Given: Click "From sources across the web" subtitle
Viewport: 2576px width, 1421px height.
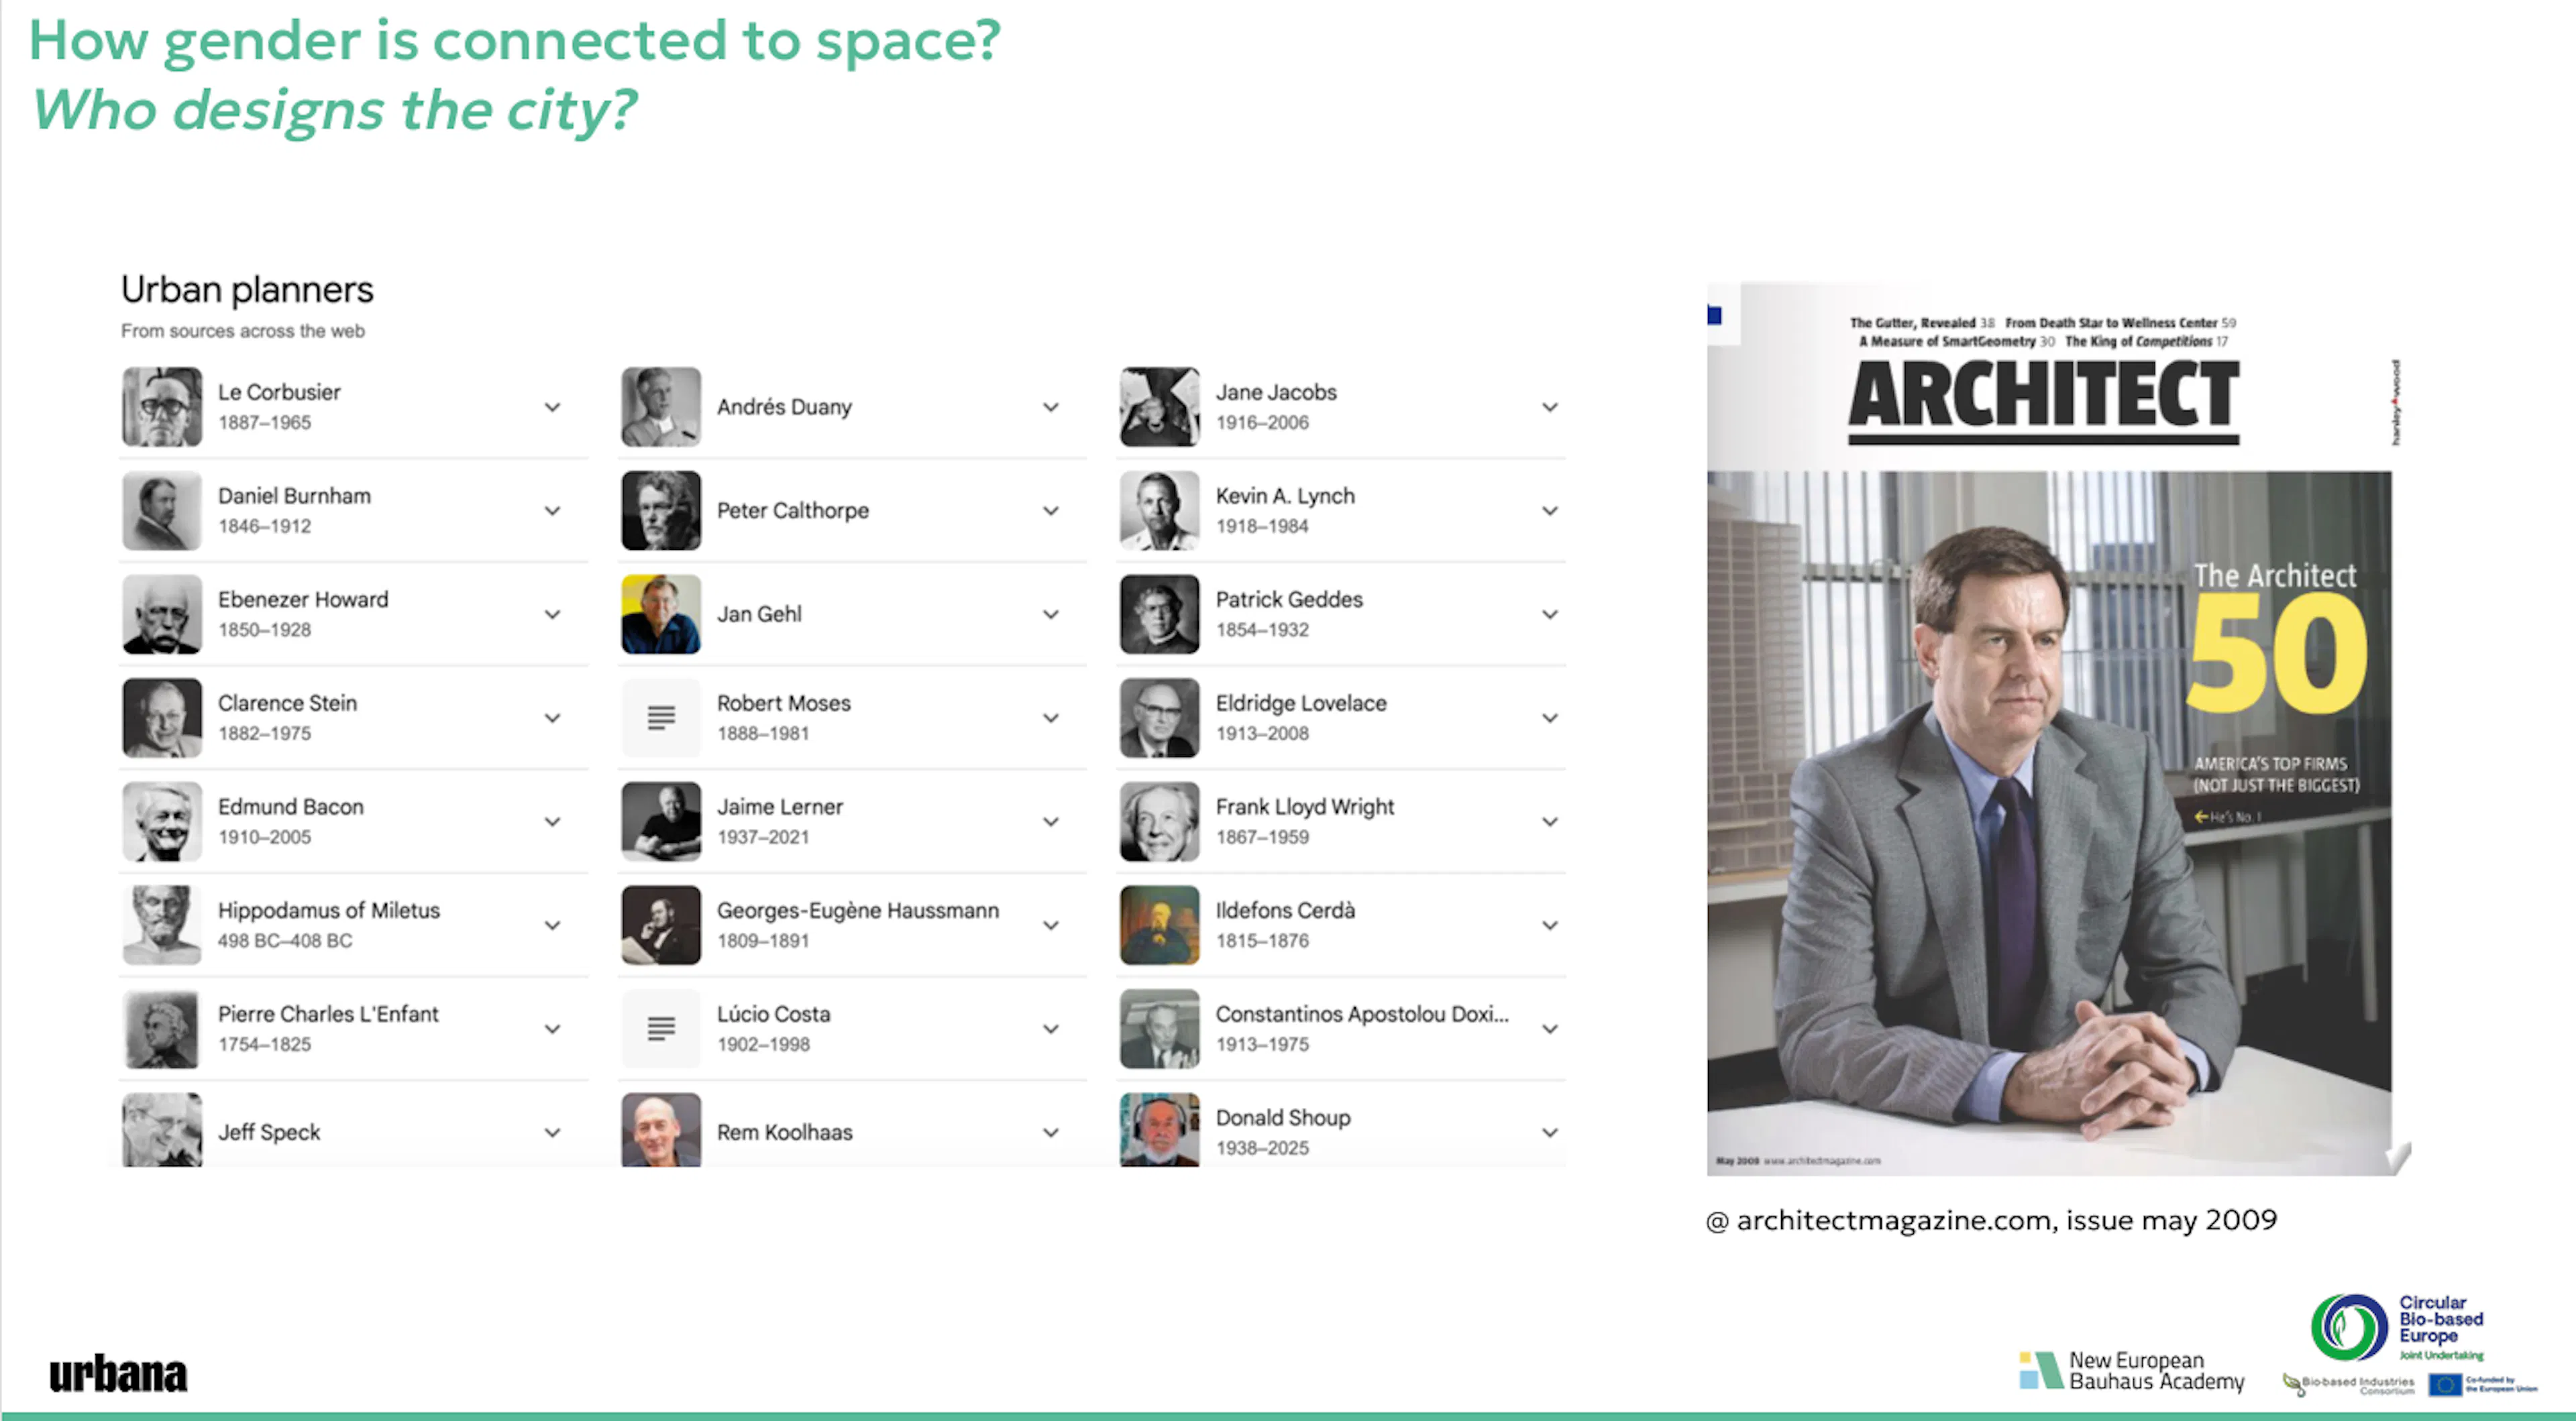Looking at the screenshot, I should [243, 331].
